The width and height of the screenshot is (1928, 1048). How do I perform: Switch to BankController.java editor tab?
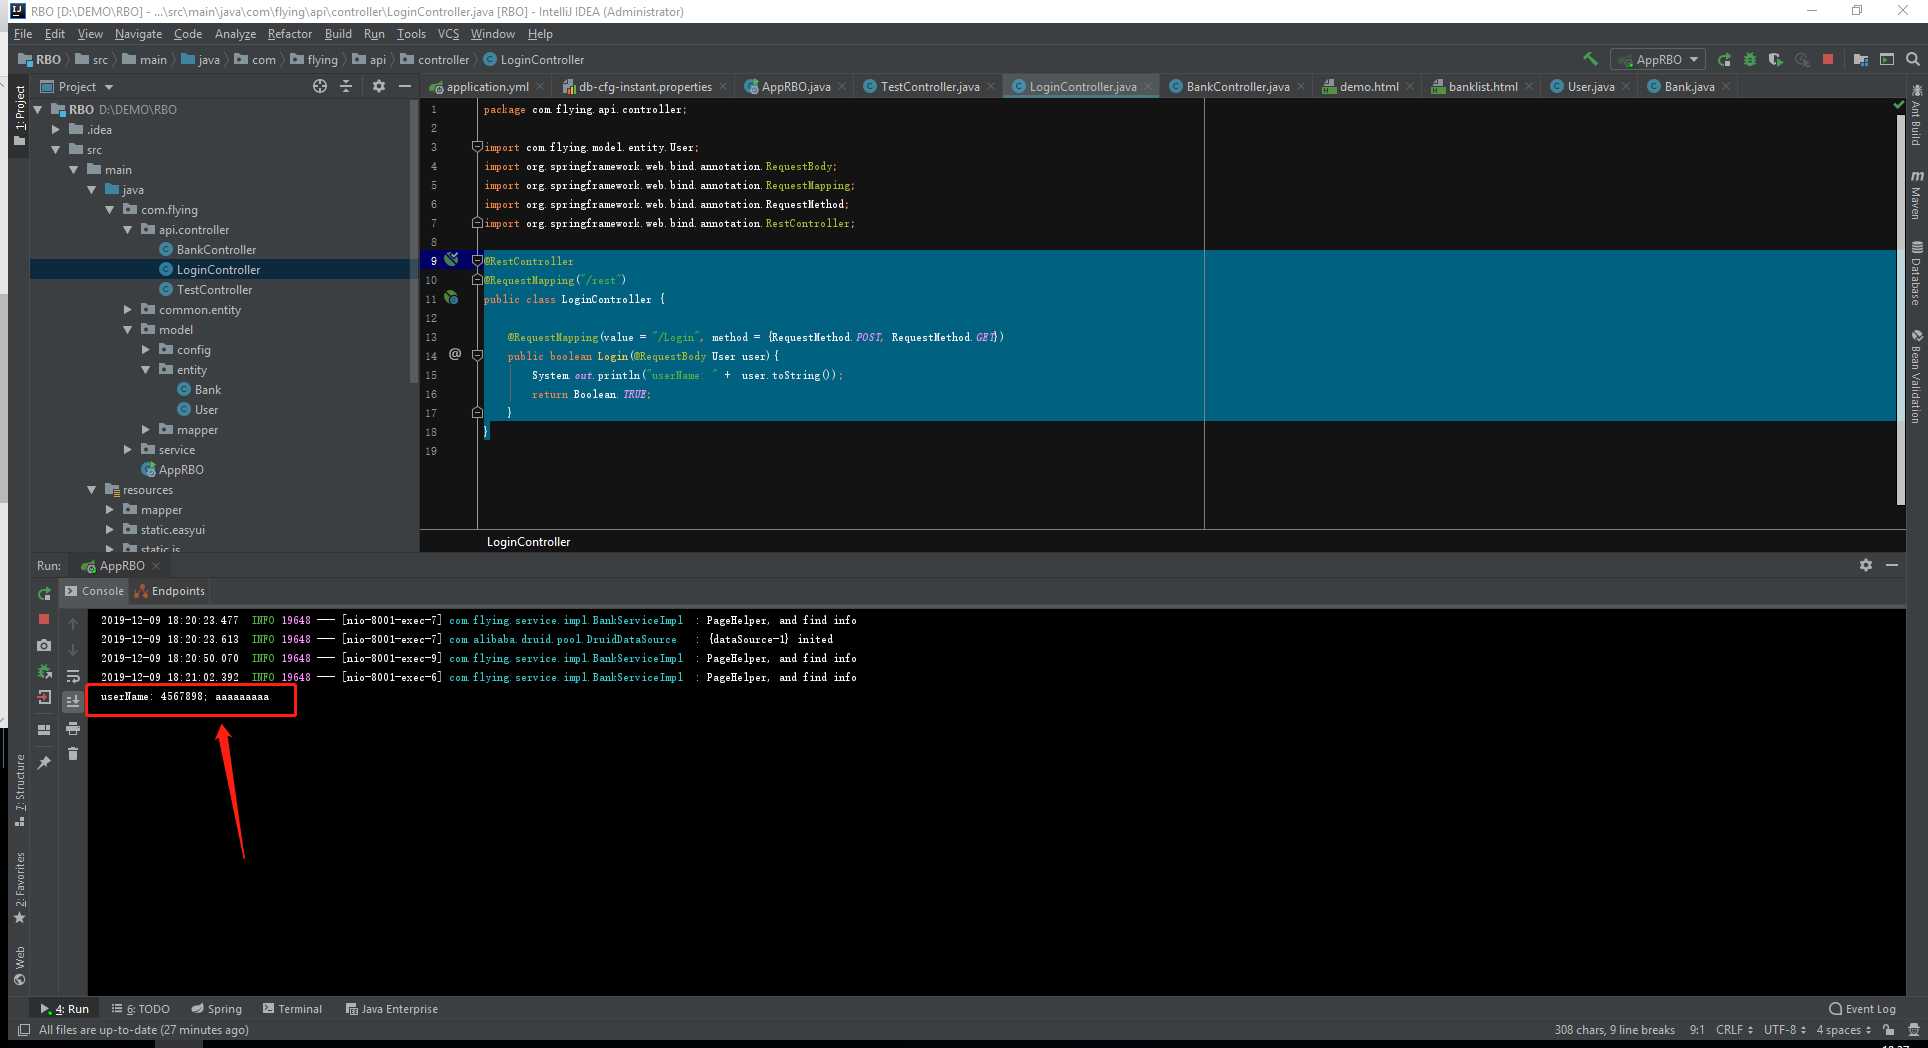(x=1237, y=87)
